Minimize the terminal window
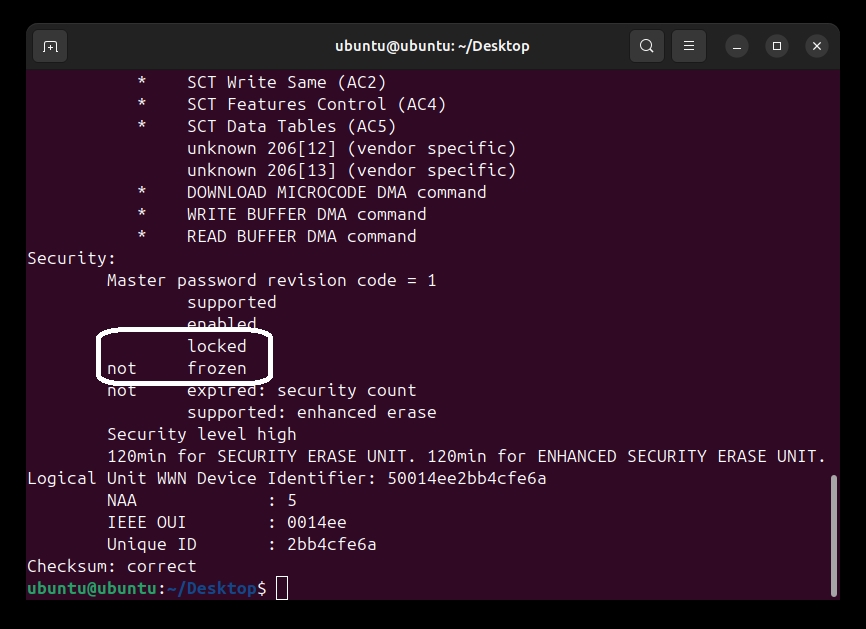Viewport: 866px width, 629px height. 737,46
